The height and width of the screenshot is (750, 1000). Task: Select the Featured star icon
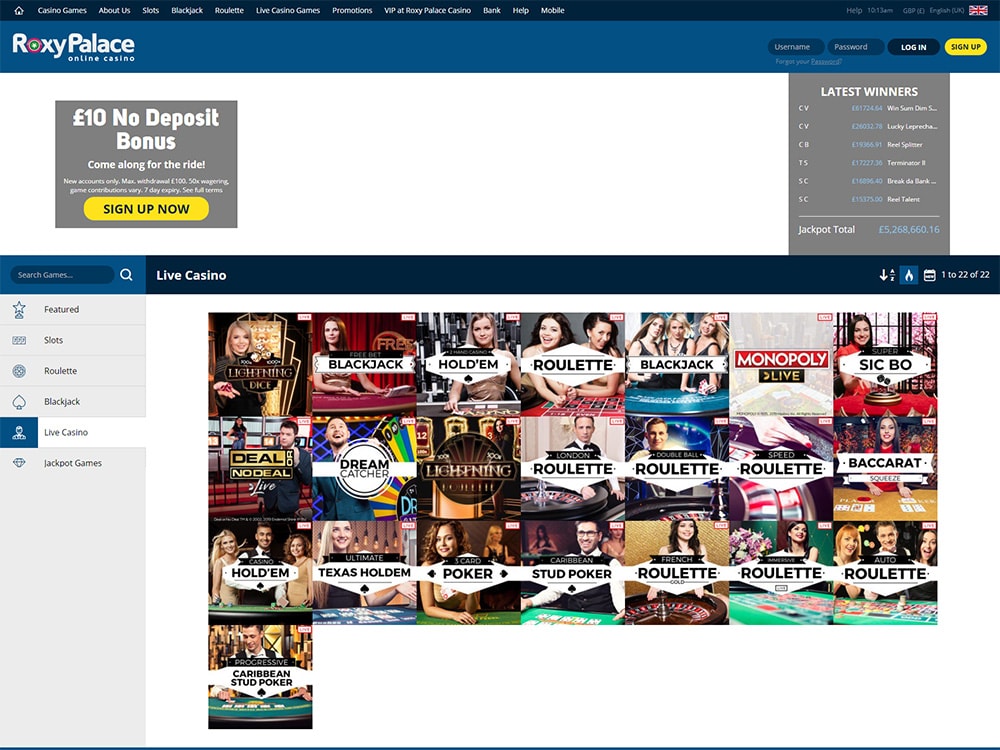point(19,309)
